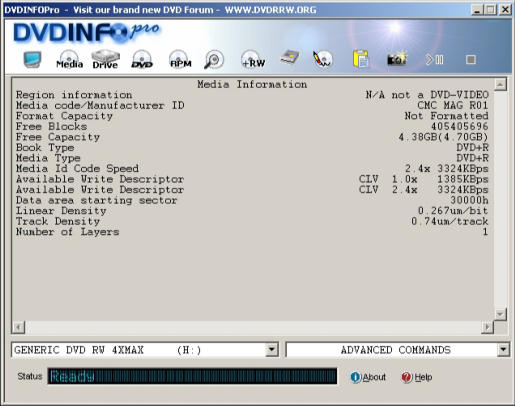Click the drive hardware icon next to +RW
Viewport: 515px width, 406px height.
coord(289,57)
